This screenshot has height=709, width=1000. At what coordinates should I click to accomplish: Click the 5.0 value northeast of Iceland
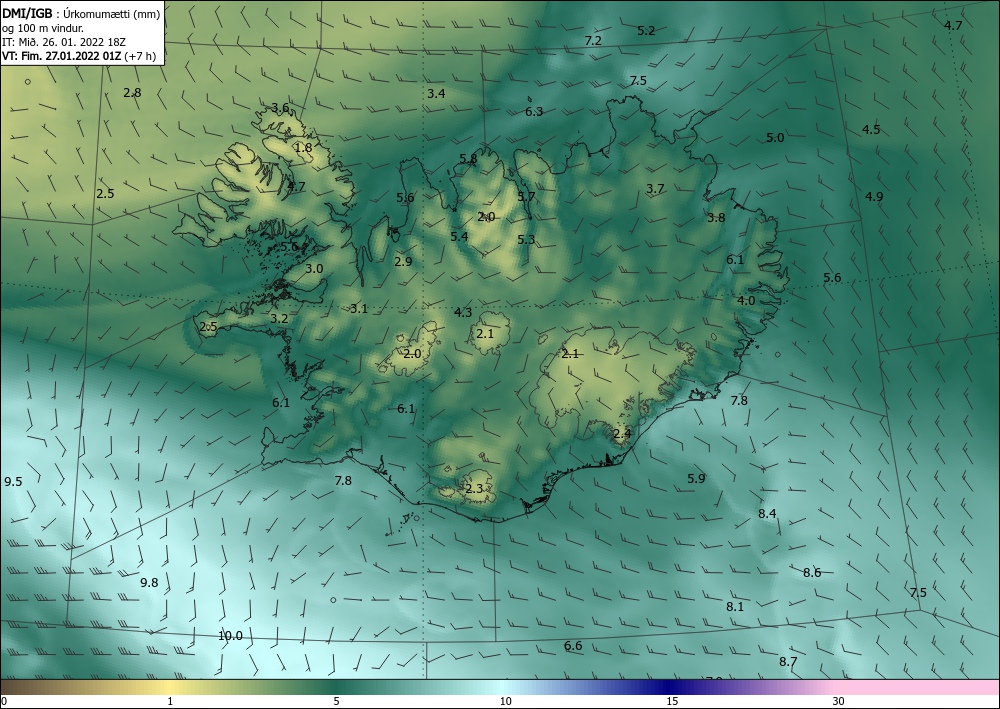pyautogui.click(x=775, y=138)
